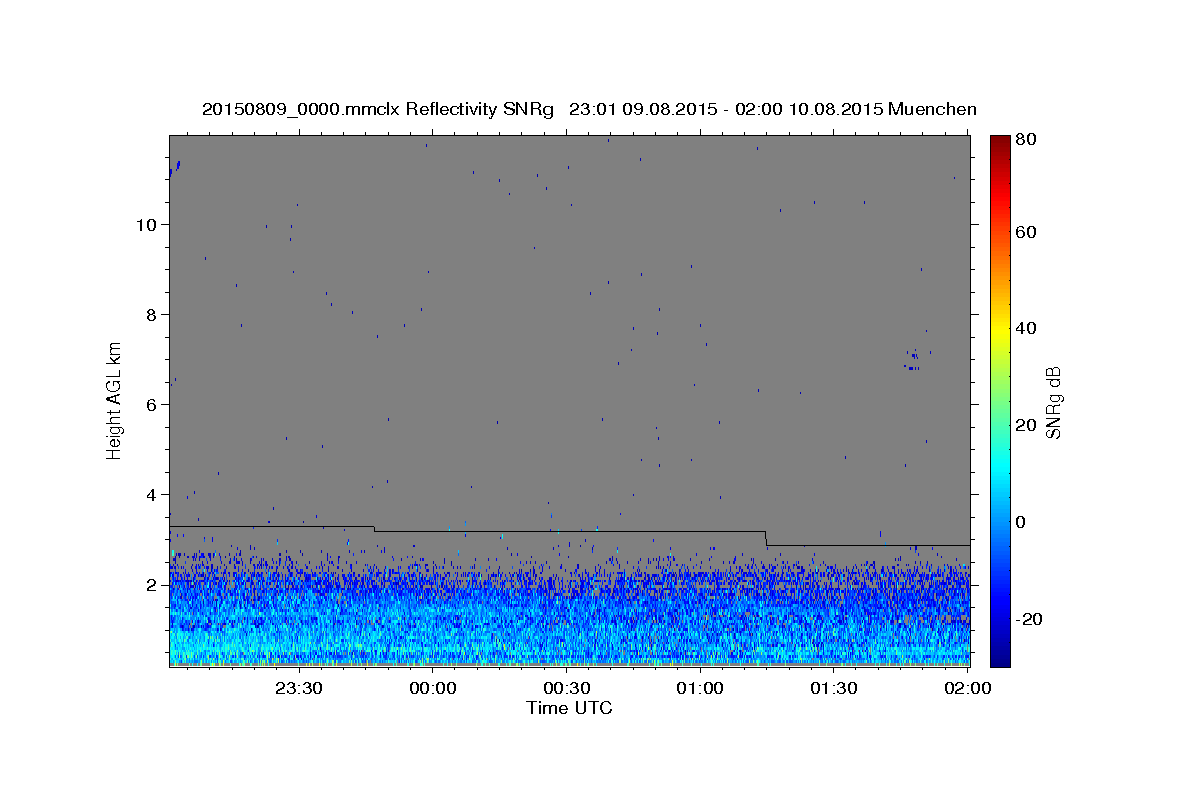Click the colorbar value 40
Viewport: 1200px width, 800px height.
click(1025, 328)
